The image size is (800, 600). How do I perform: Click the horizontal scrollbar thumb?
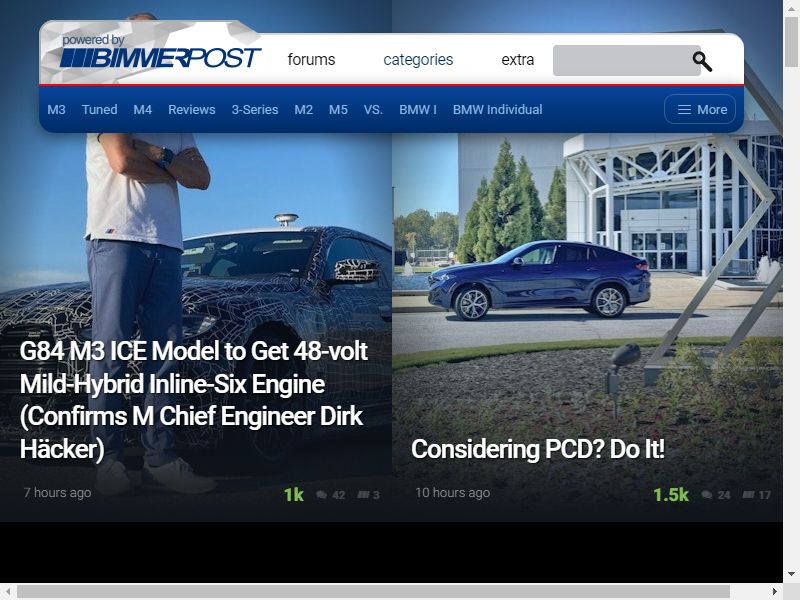(x=373, y=591)
